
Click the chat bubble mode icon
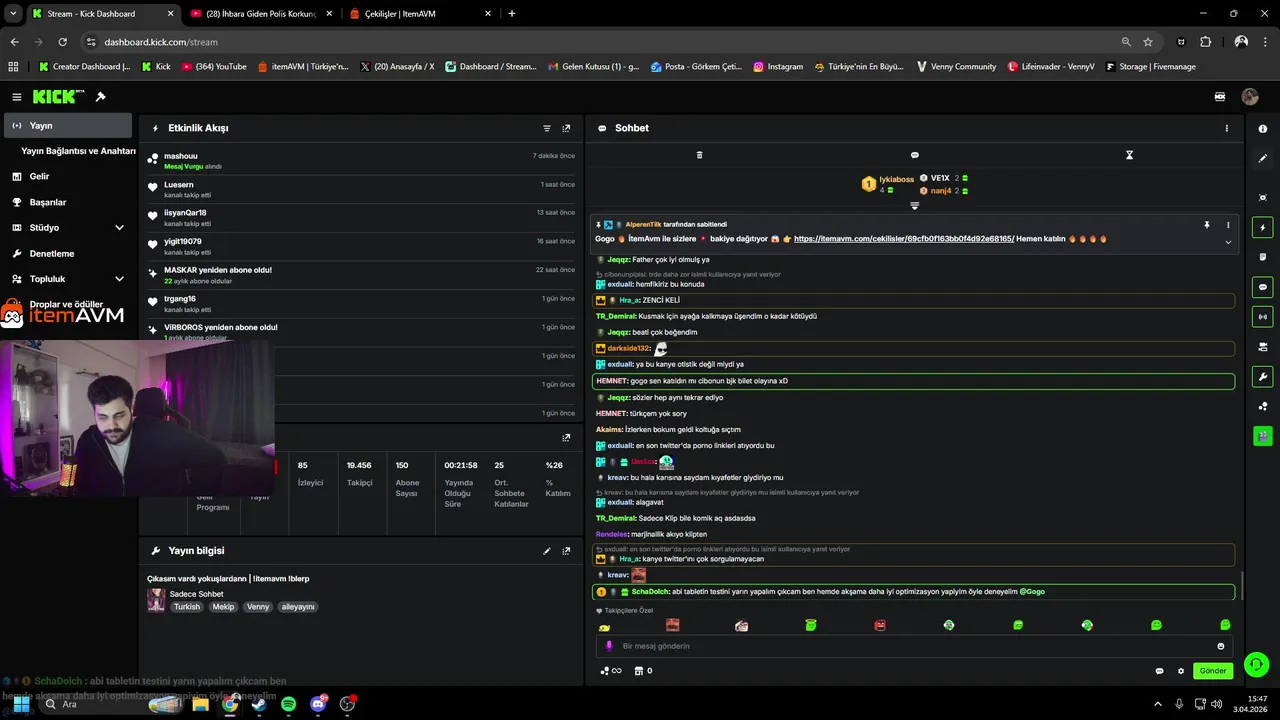click(x=914, y=155)
